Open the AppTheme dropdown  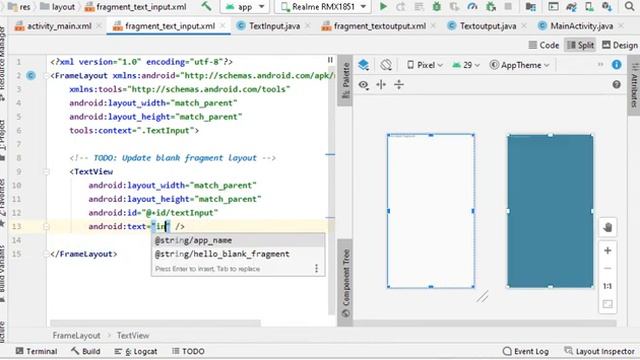(x=519, y=65)
